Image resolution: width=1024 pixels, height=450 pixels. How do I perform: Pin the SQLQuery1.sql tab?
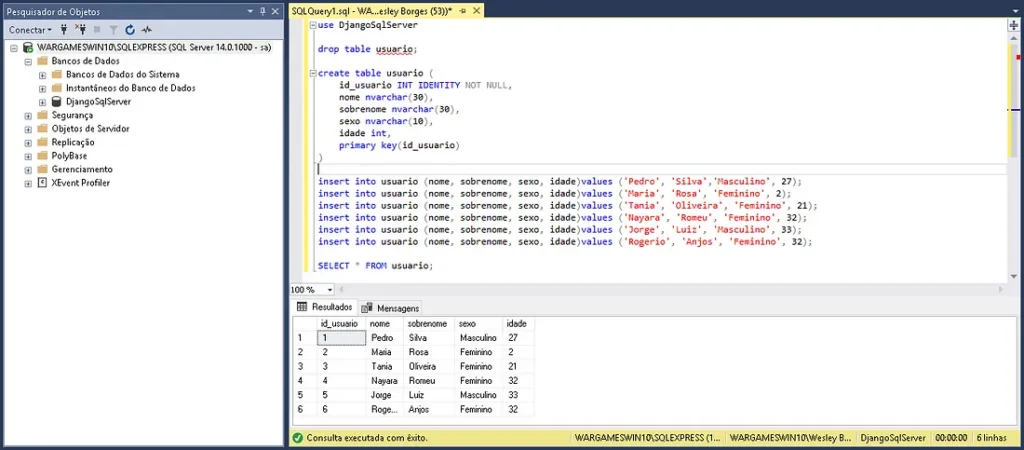pyautogui.click(x=462, y=12)
